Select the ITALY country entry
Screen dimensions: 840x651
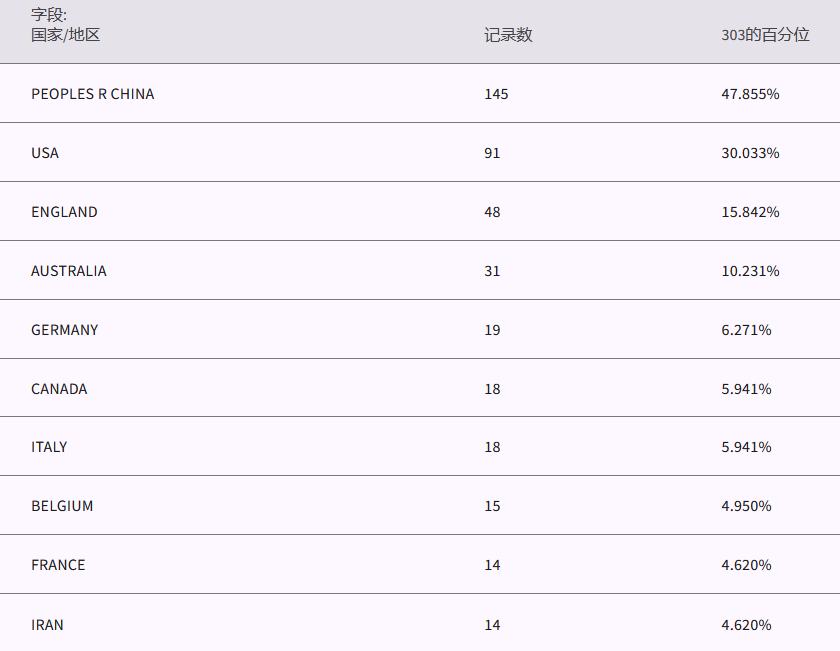[49, 447]
